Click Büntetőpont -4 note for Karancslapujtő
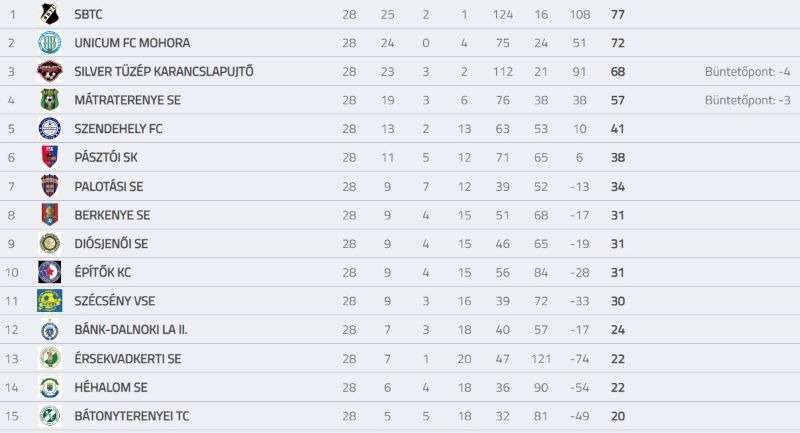Image resolution: width=800 pixels, height=433 pixels. [747, 71]
